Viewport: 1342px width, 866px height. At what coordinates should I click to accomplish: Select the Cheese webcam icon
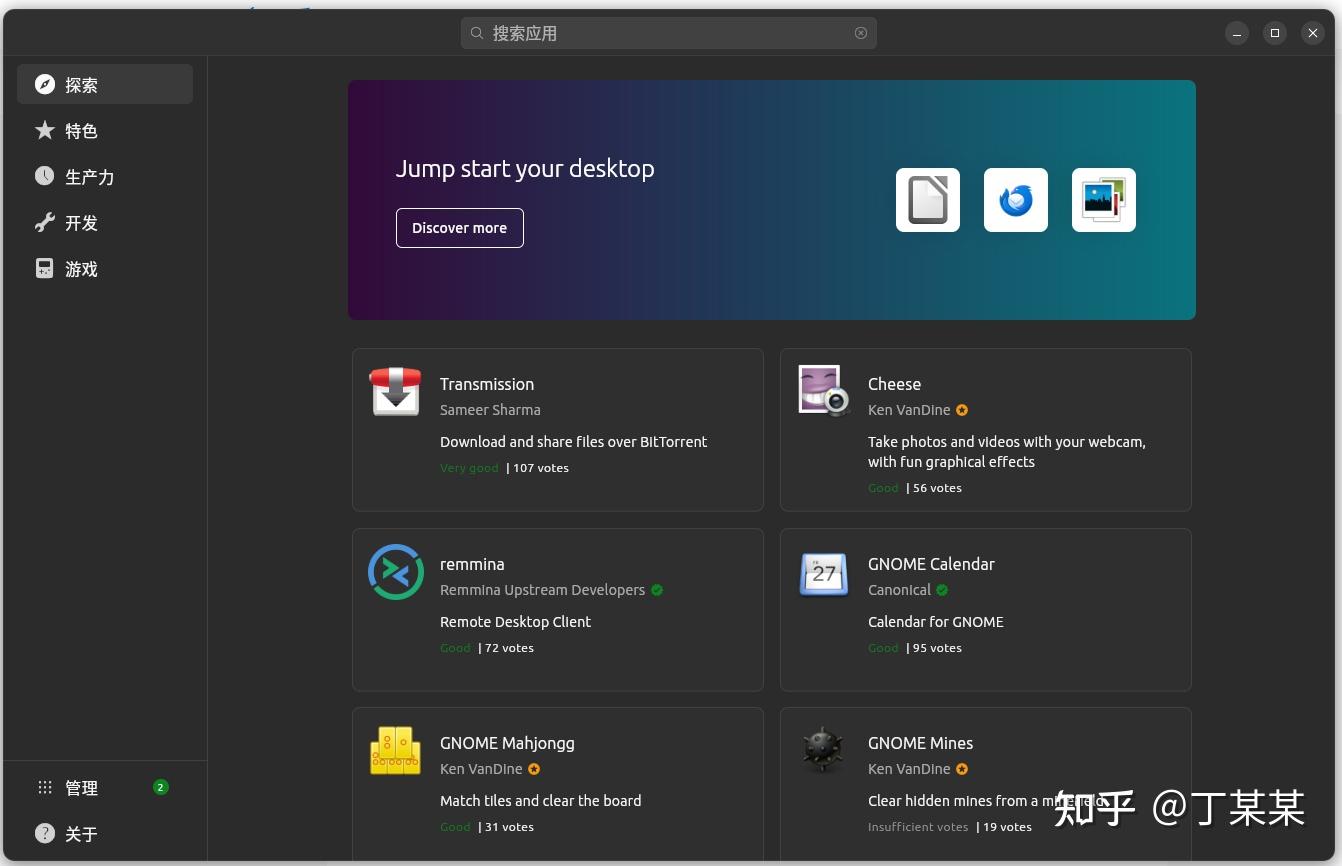coord(822,391)
